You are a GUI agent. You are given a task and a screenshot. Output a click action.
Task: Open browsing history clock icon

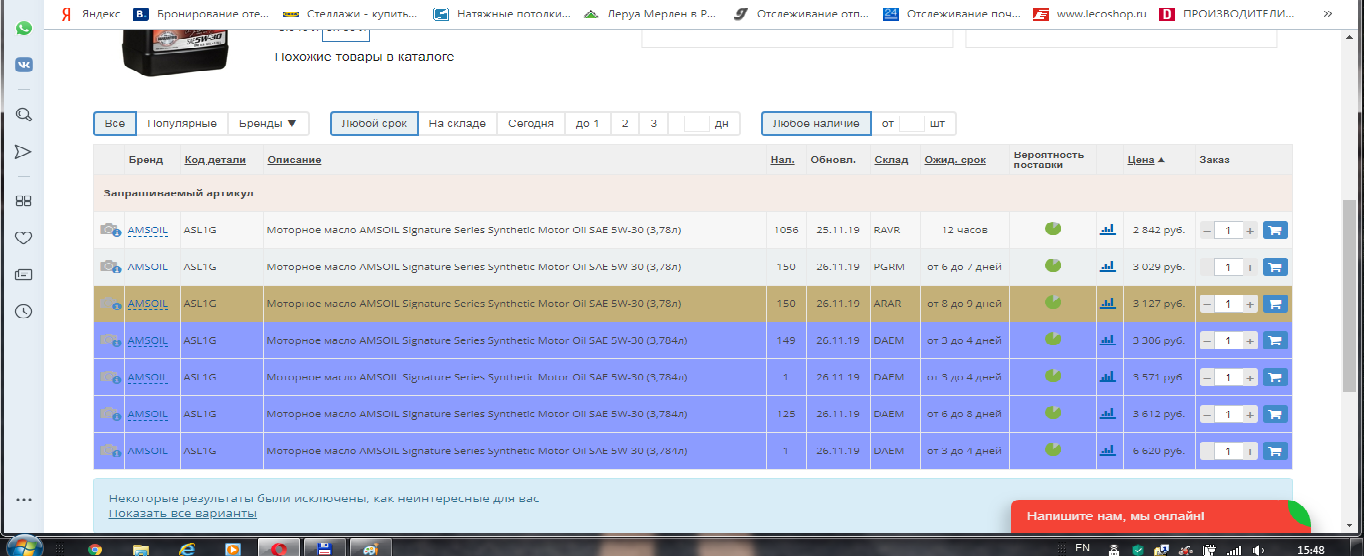(23, 312)
